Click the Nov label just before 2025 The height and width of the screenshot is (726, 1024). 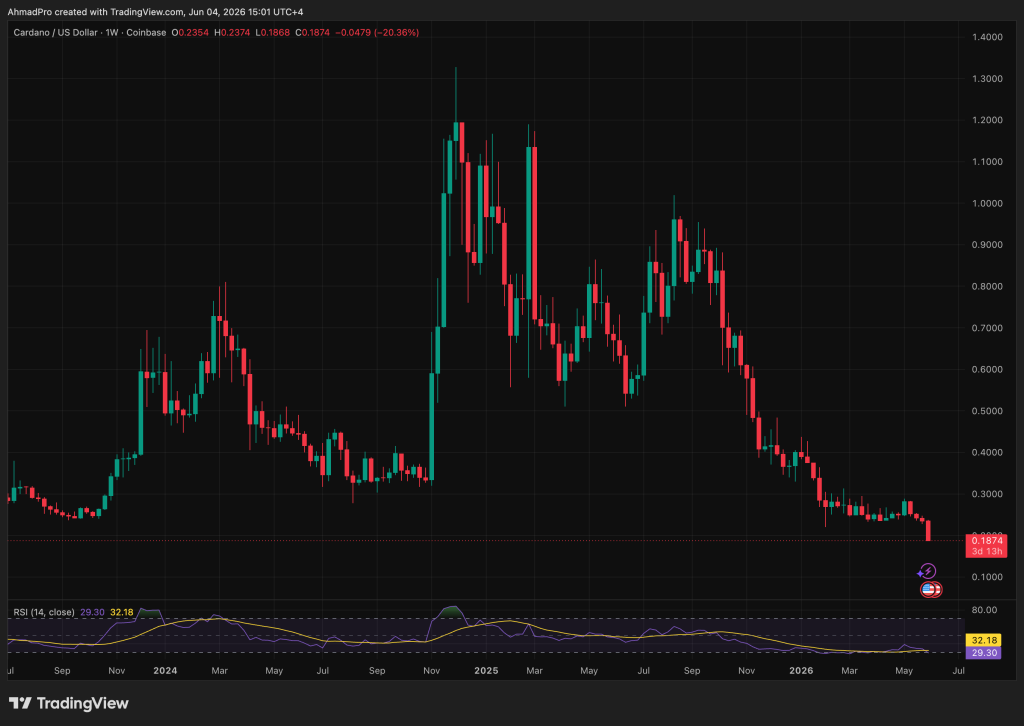point(432,671)
